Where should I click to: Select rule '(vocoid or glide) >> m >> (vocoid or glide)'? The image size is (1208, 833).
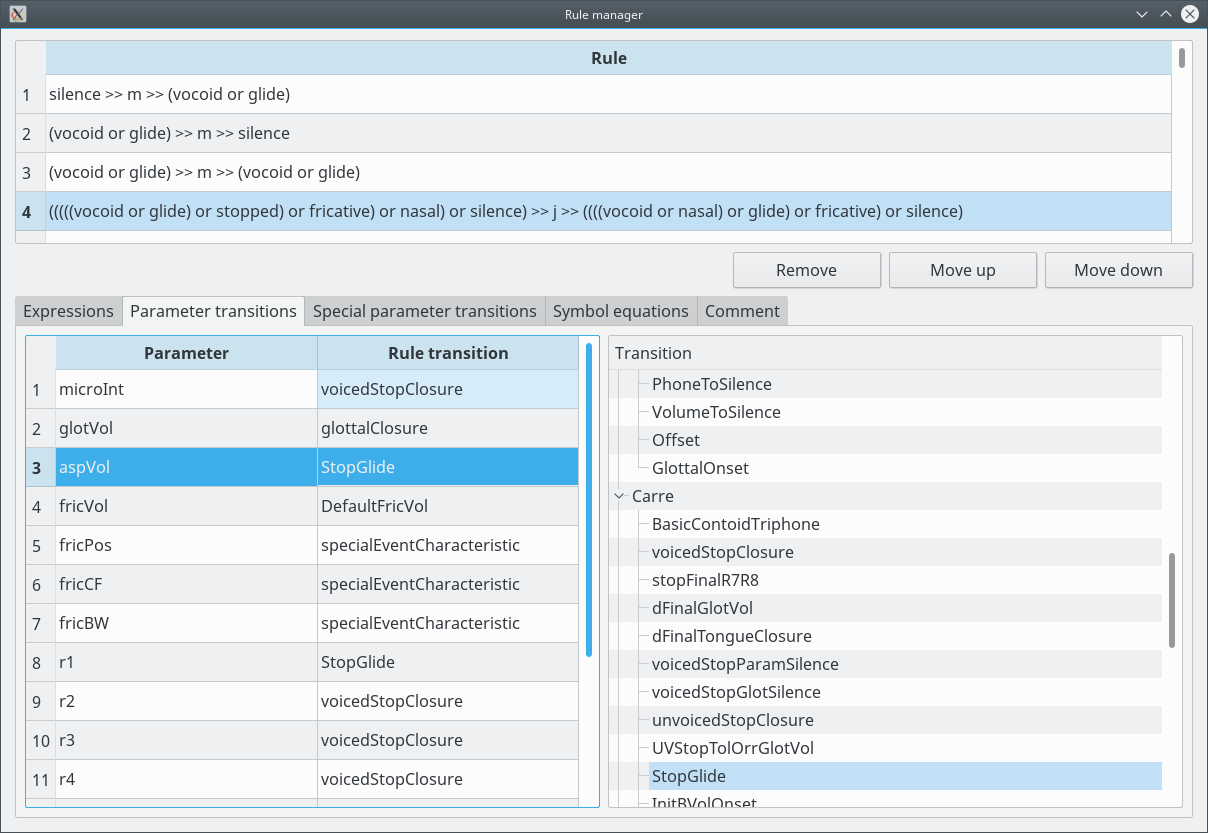pos(608,172)
